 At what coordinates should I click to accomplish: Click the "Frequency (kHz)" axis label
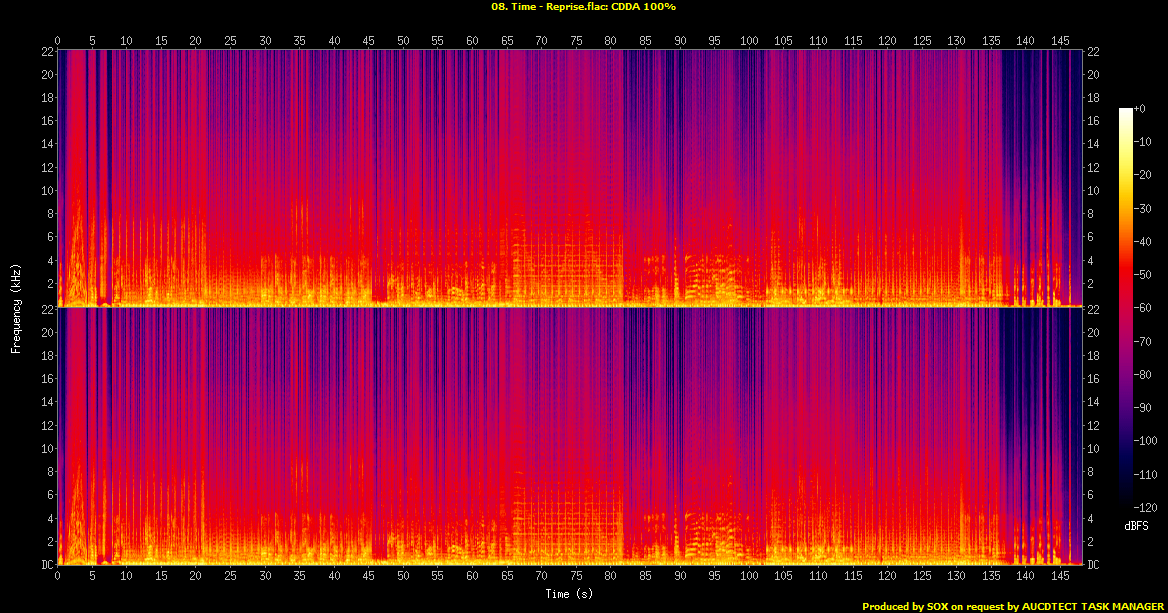click(16, 308)
